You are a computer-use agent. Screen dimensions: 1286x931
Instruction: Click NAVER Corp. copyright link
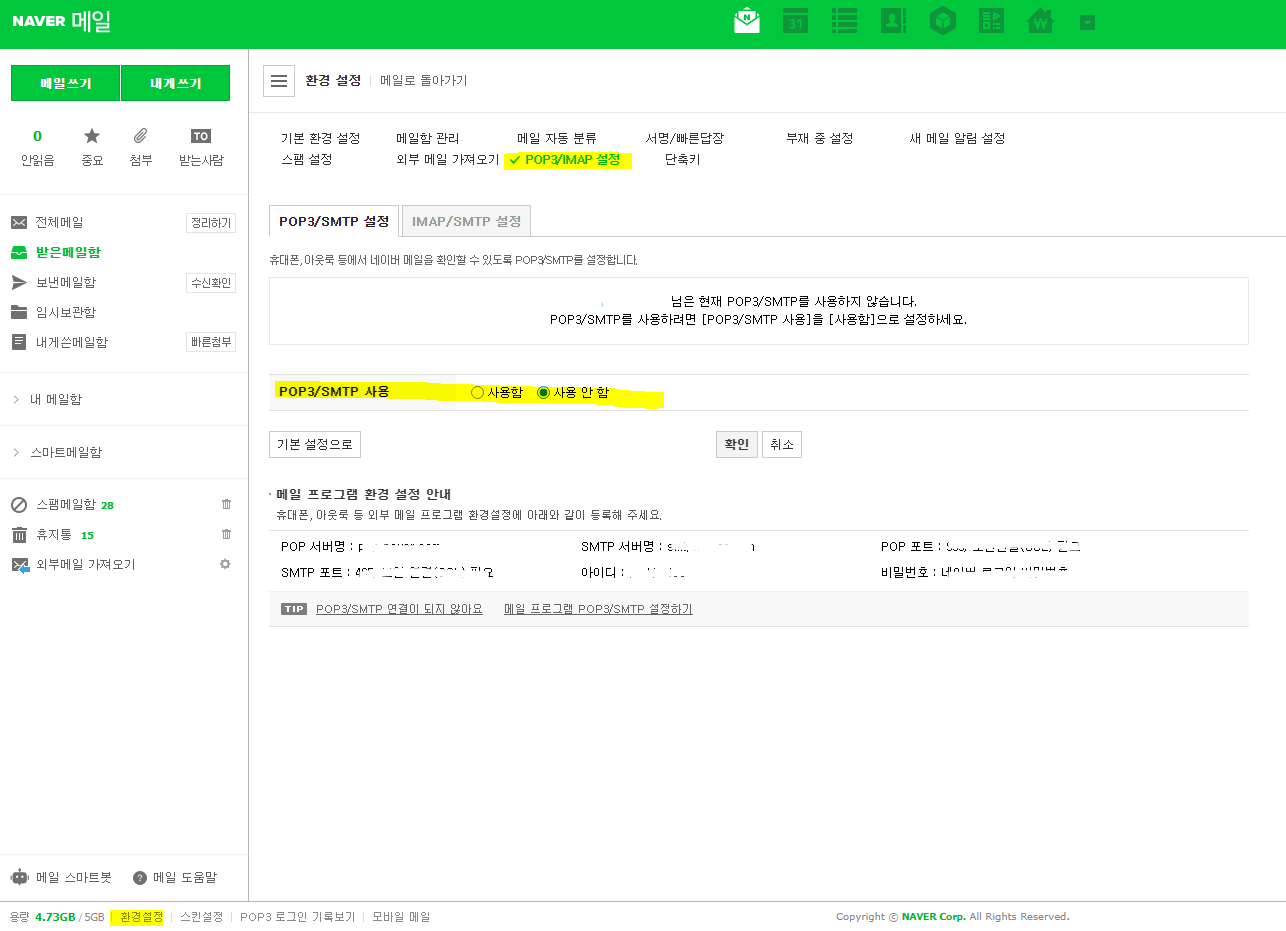tap(933, 916)
